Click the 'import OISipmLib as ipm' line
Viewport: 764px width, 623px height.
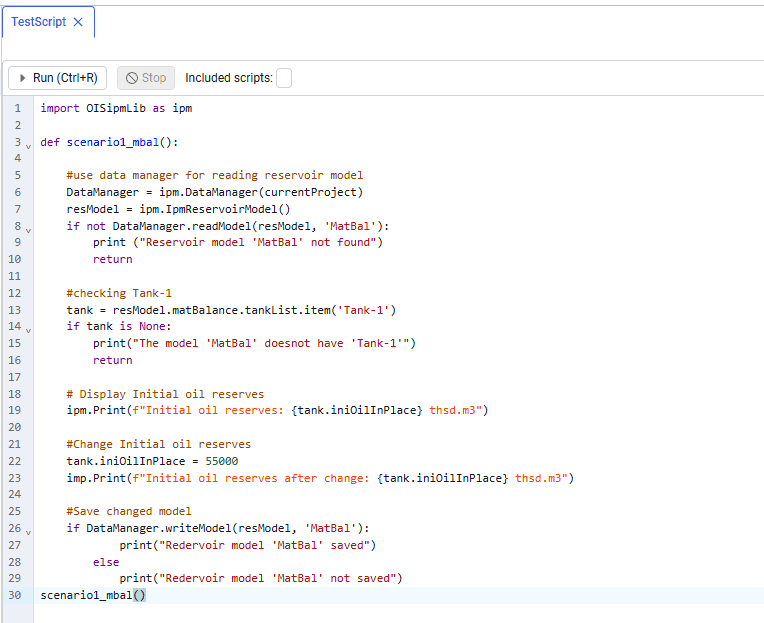pos(116,108)
